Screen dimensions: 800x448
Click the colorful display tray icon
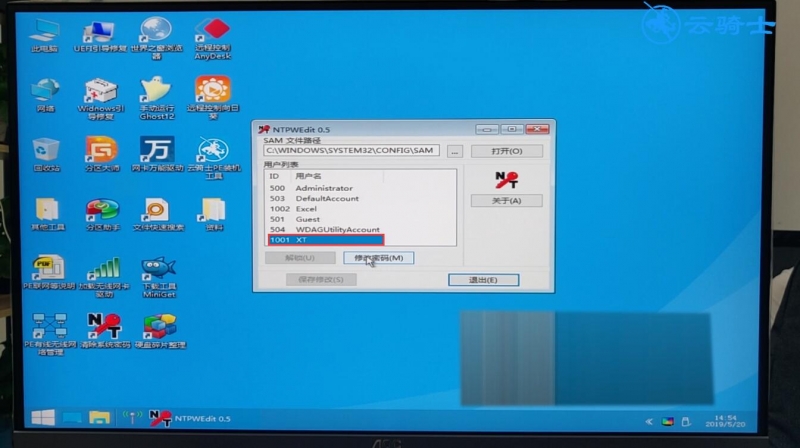point(668,421)
